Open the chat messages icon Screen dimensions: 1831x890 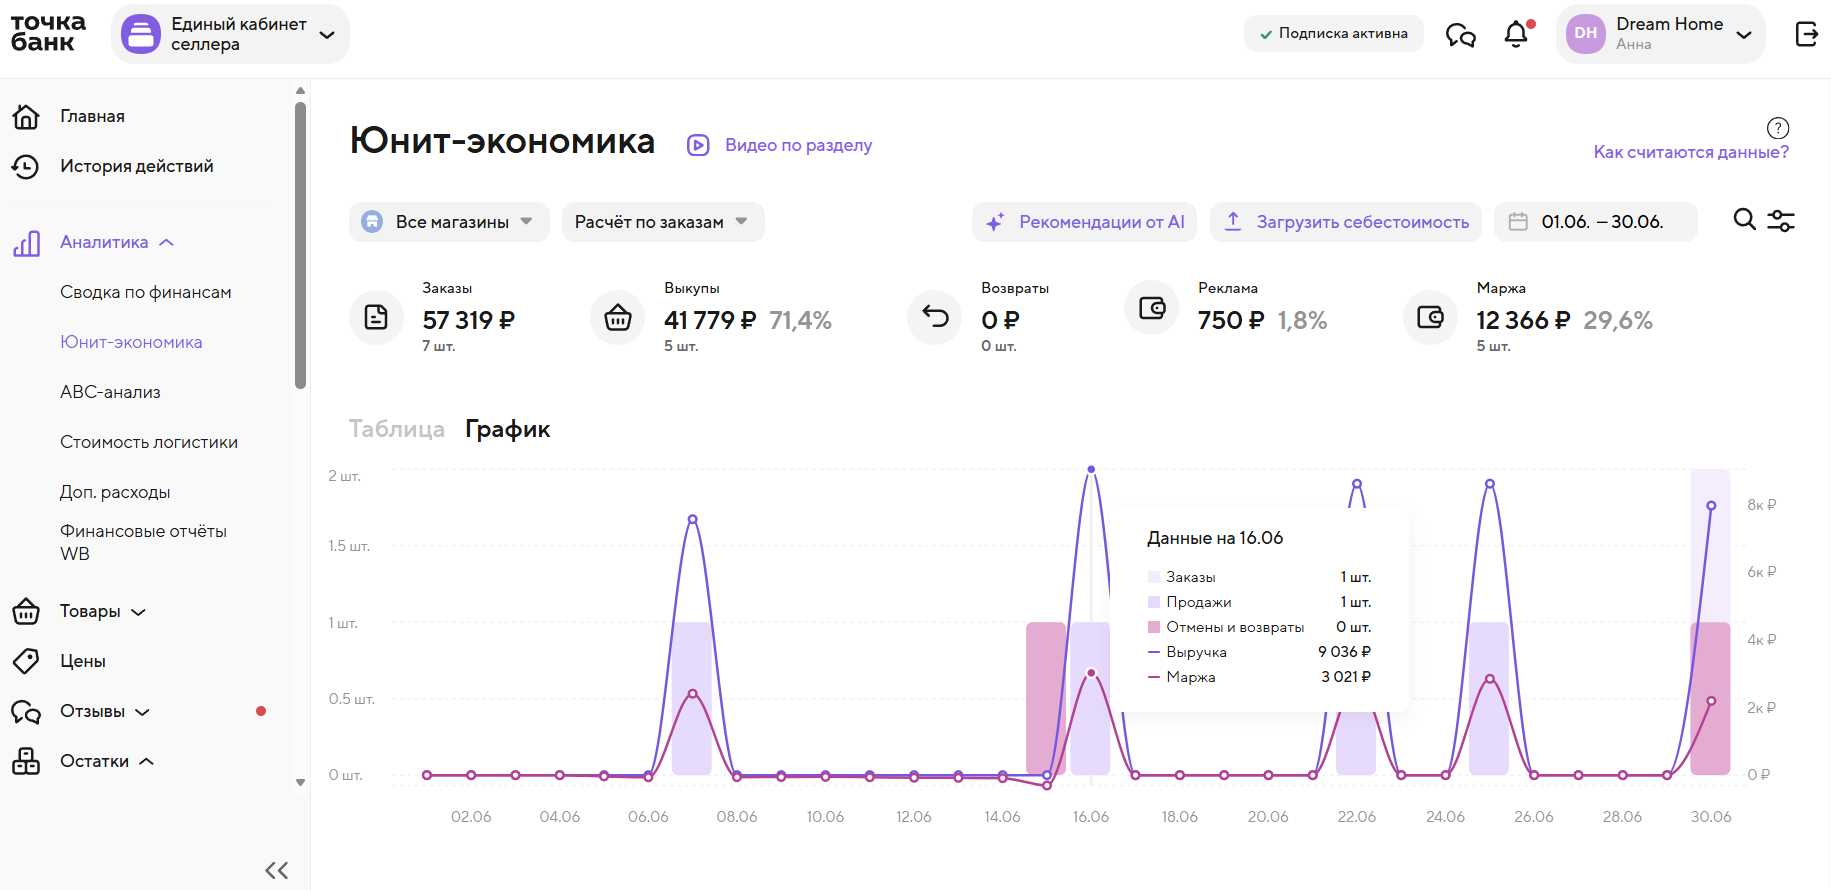pyautogui.click(x=1461, y=34)
